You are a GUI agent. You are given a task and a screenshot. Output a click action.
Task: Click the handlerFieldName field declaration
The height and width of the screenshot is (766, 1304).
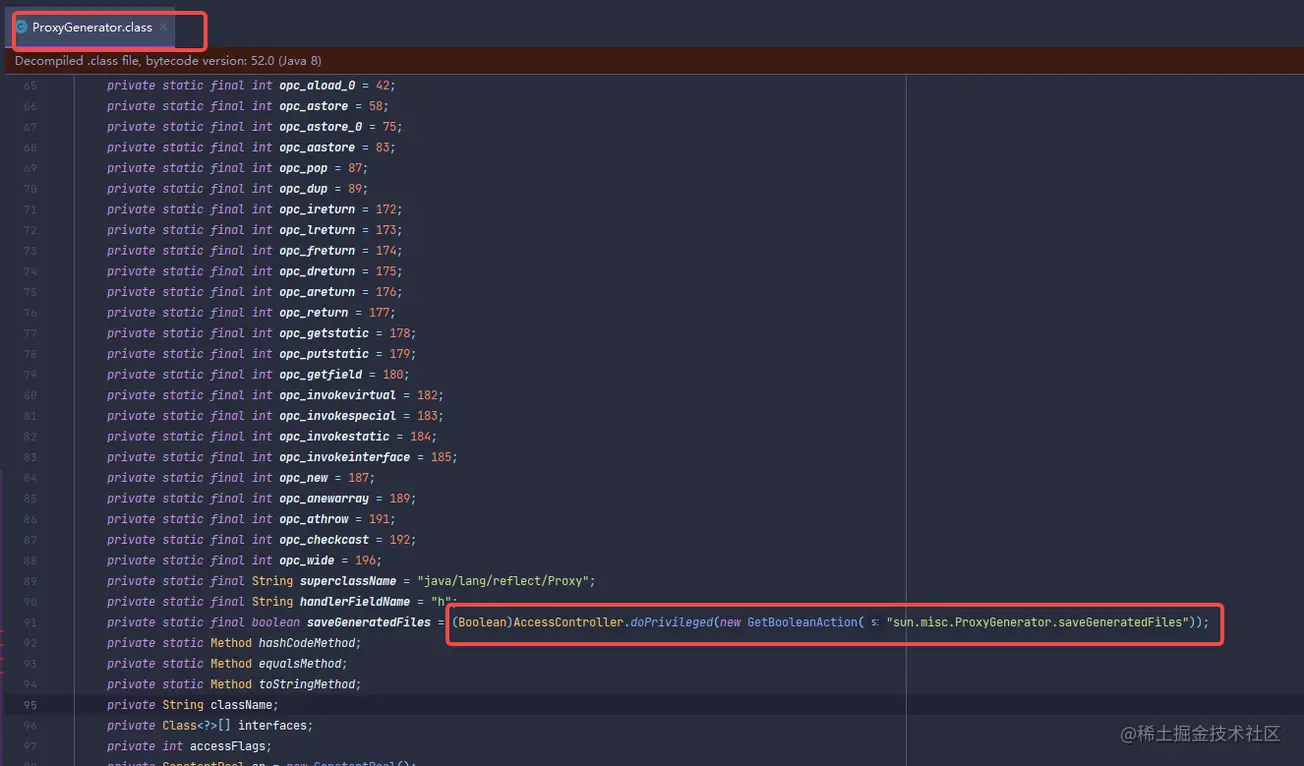[x=355, y=602]
